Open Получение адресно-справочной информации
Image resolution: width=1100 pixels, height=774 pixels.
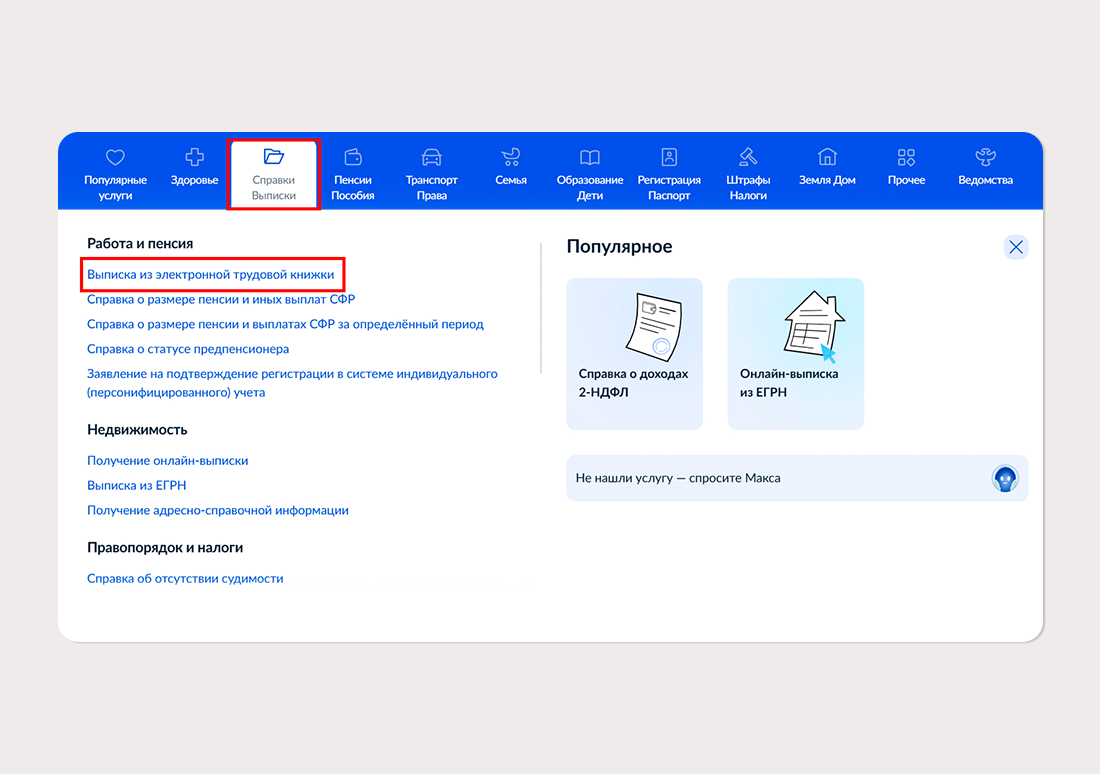218,510
